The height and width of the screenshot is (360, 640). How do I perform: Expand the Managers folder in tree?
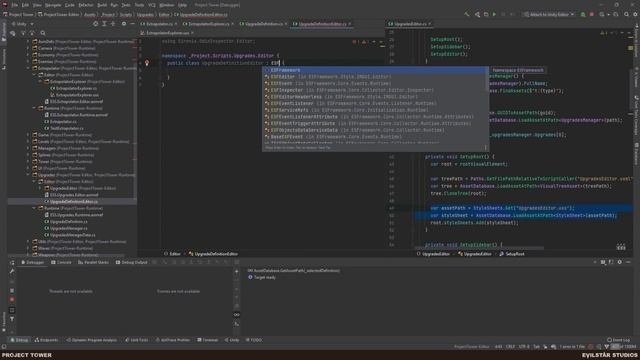point(28,148)
